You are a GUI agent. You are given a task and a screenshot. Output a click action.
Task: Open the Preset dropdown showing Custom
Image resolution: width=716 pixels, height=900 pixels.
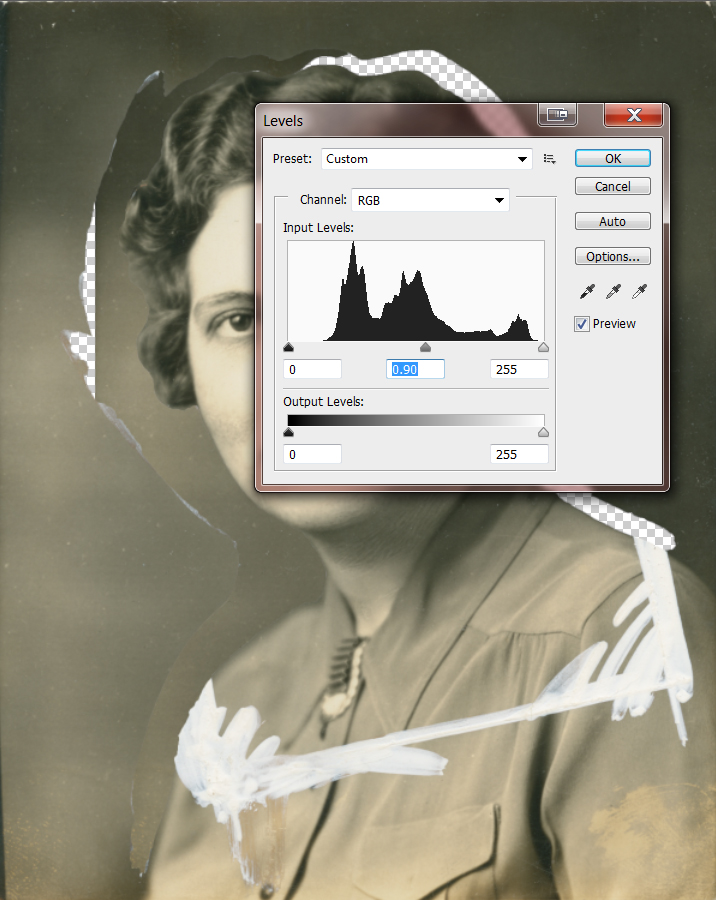[x=427, y=159]
